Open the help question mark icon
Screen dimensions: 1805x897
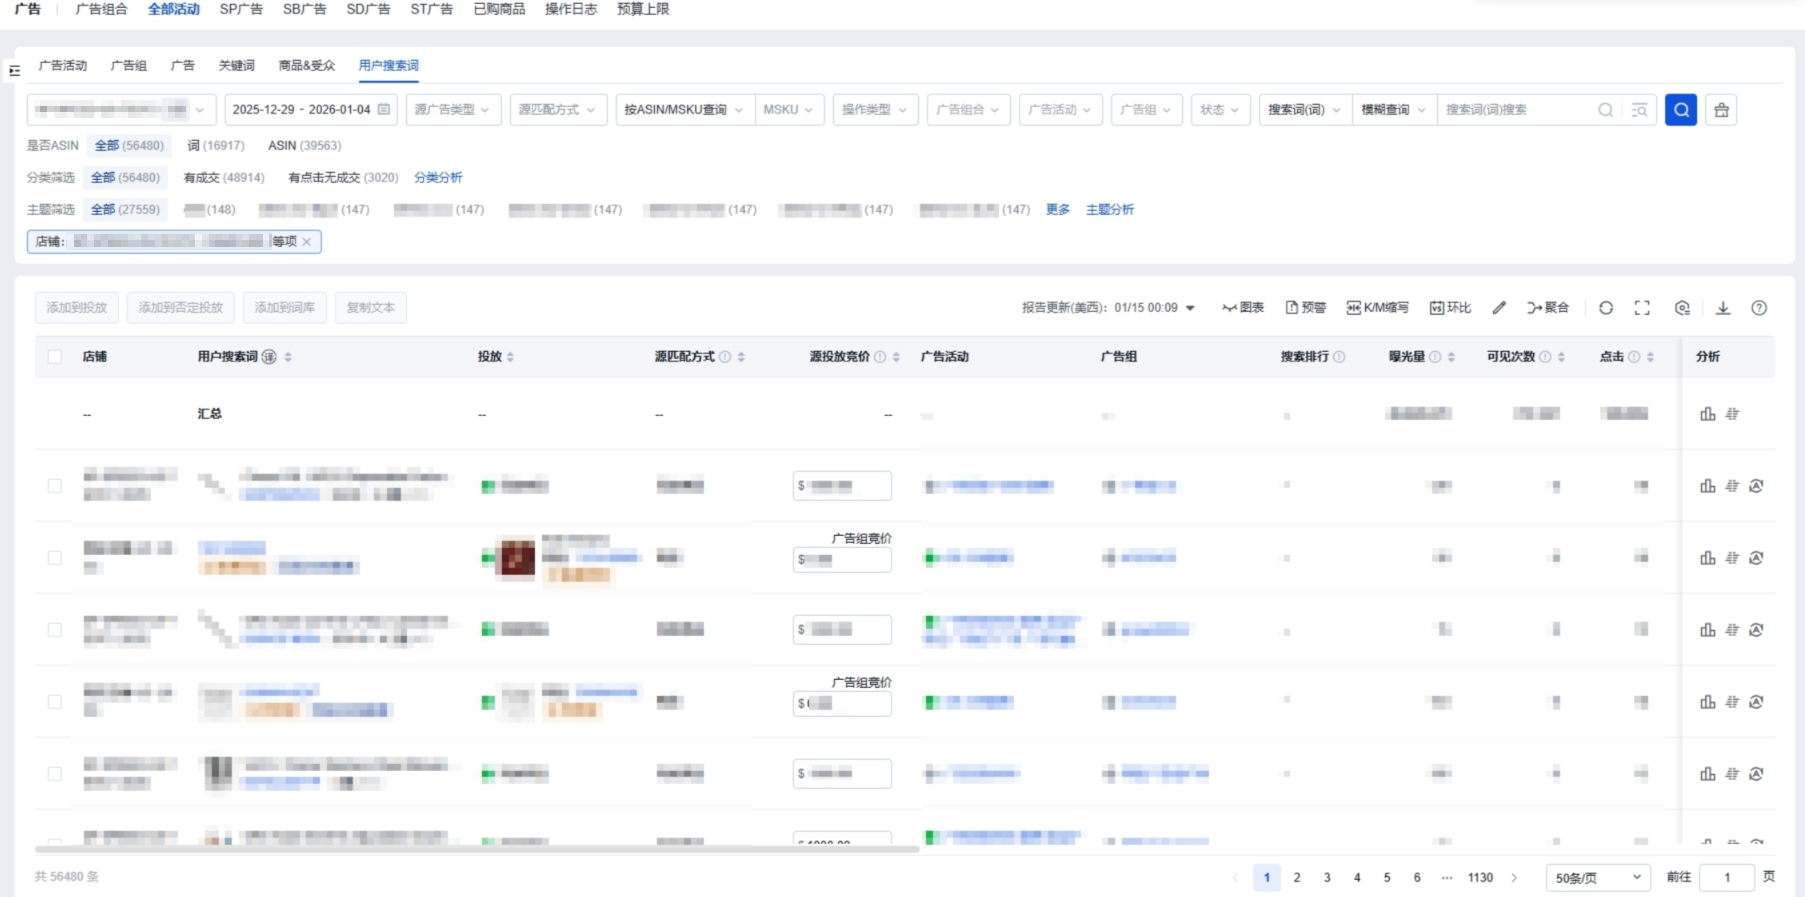tap(1759, 308)
